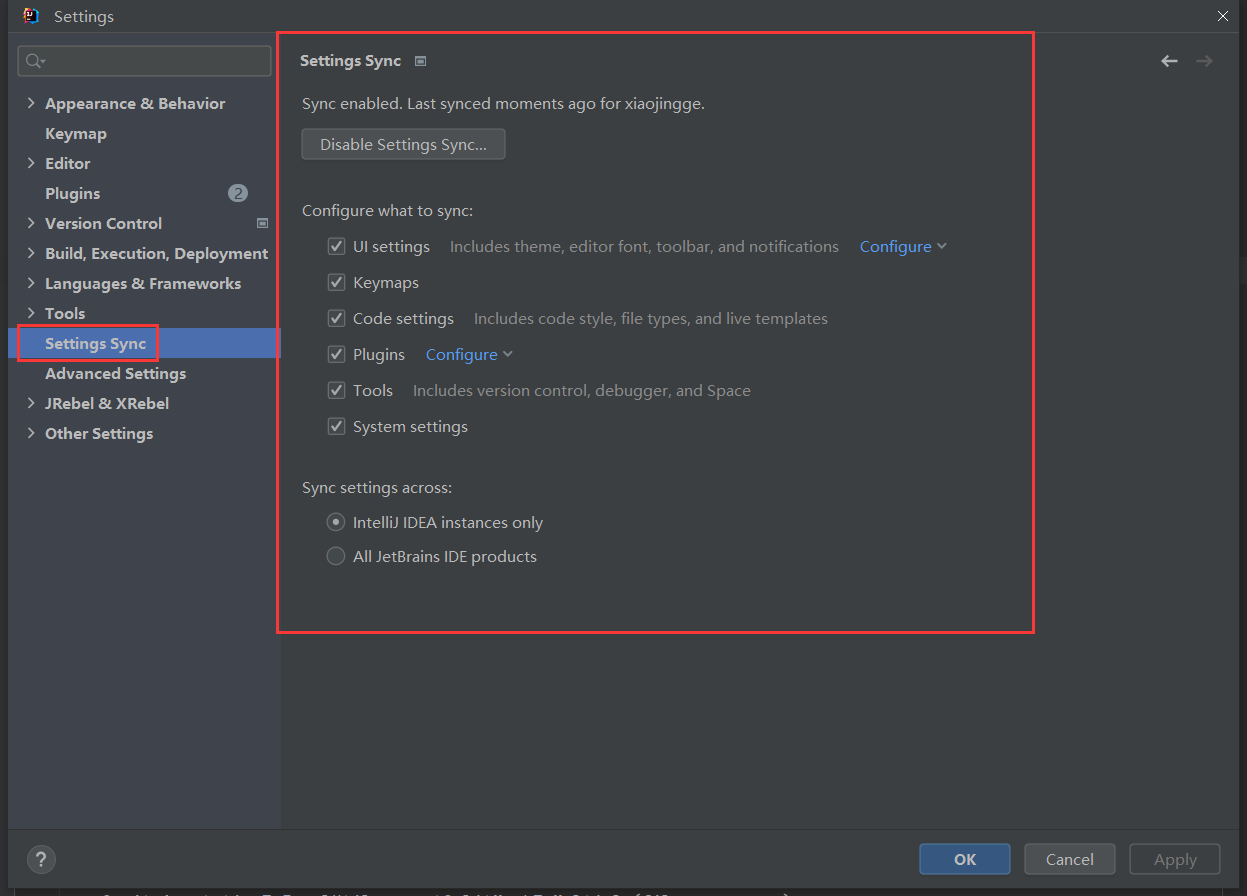The height and width of the screenshot is (896, 1247).
Task: Toggle the Keymaps sync checkbox
Action: click(x=336, y=283)
